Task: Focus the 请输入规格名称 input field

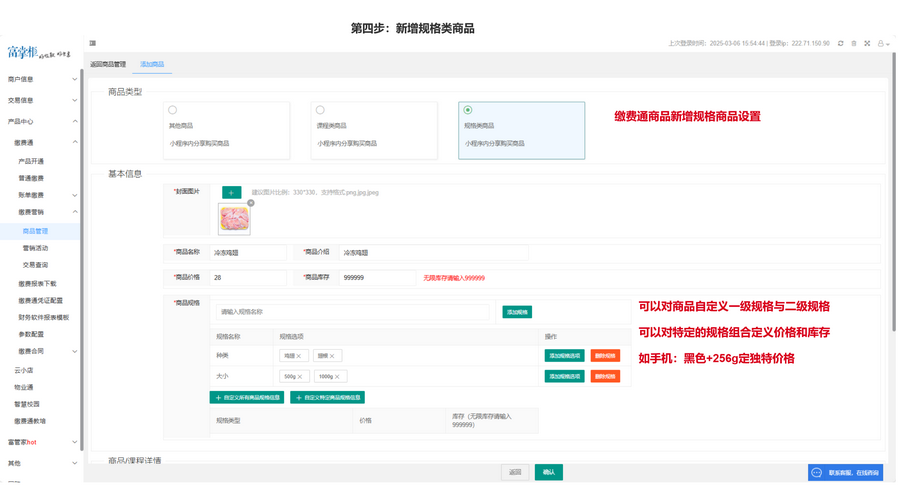Action: tap(352, 312)
